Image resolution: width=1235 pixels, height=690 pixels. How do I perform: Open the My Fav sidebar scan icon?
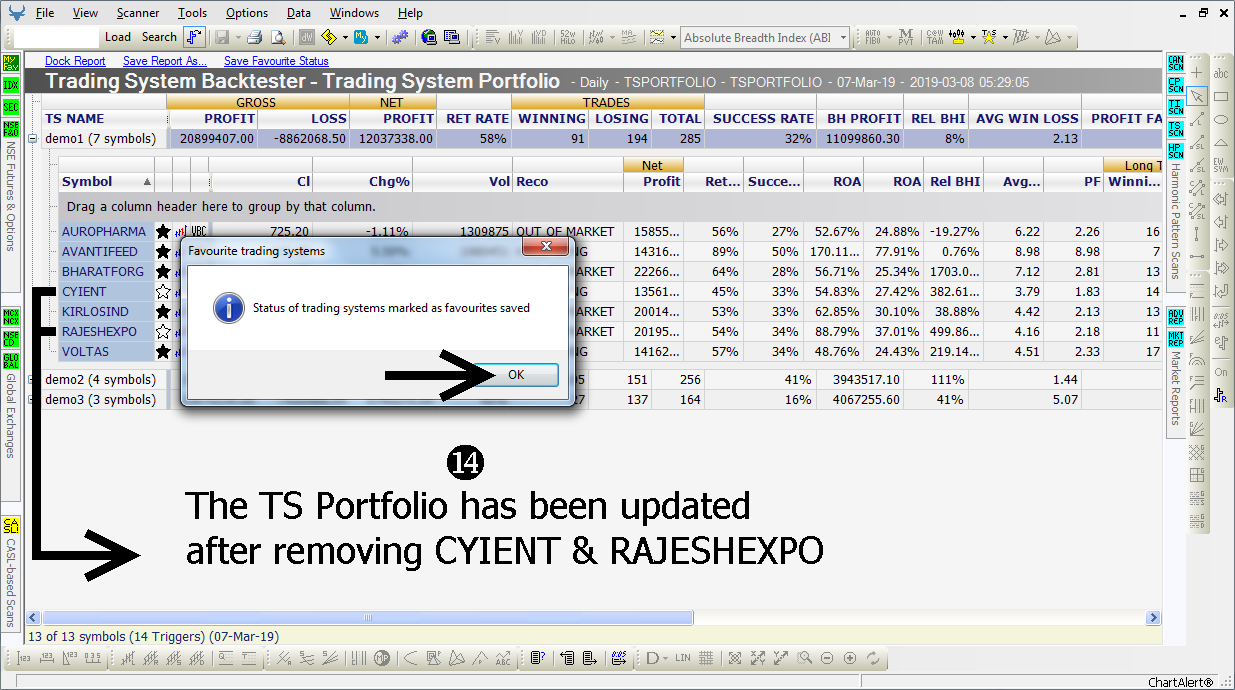pos(11,63)
